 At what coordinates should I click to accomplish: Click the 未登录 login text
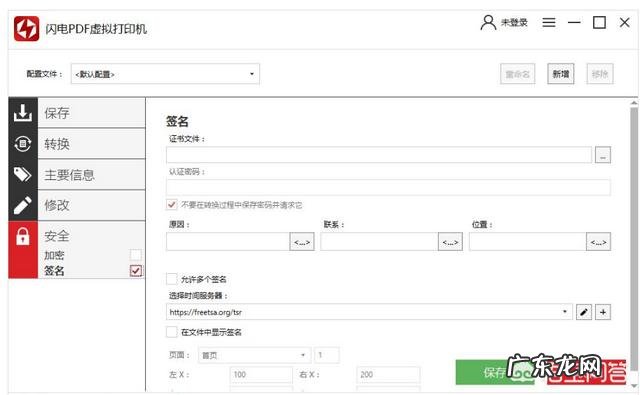click(514, 22)
